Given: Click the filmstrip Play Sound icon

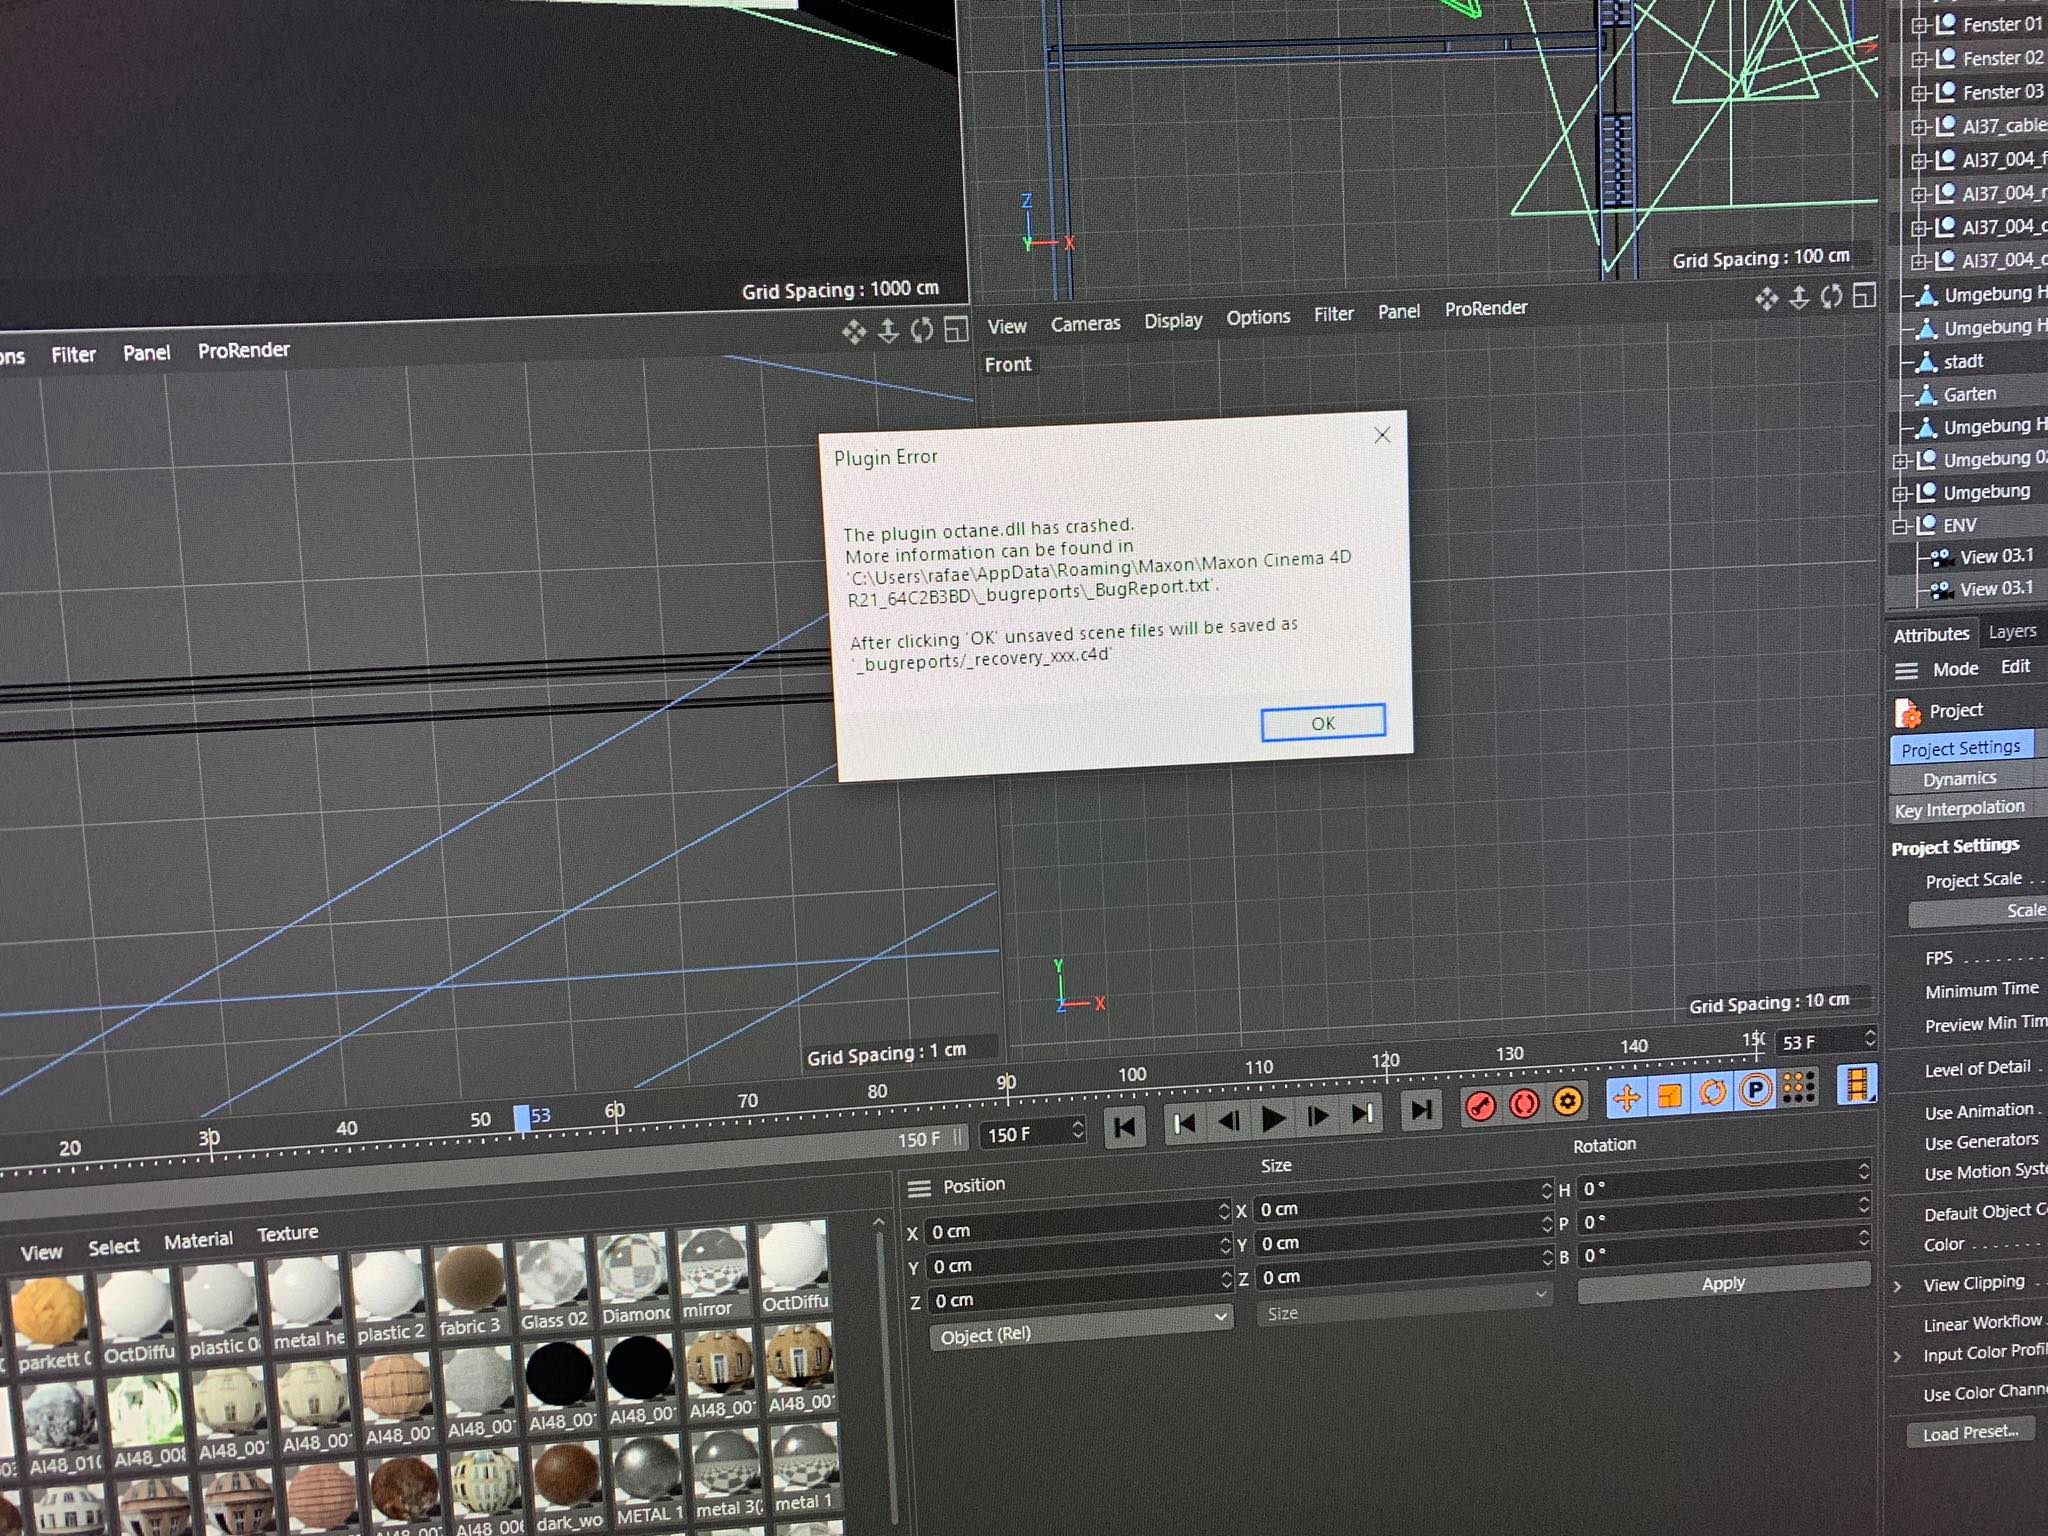Looking at the screenshot, I should tap(1856, 1083).
